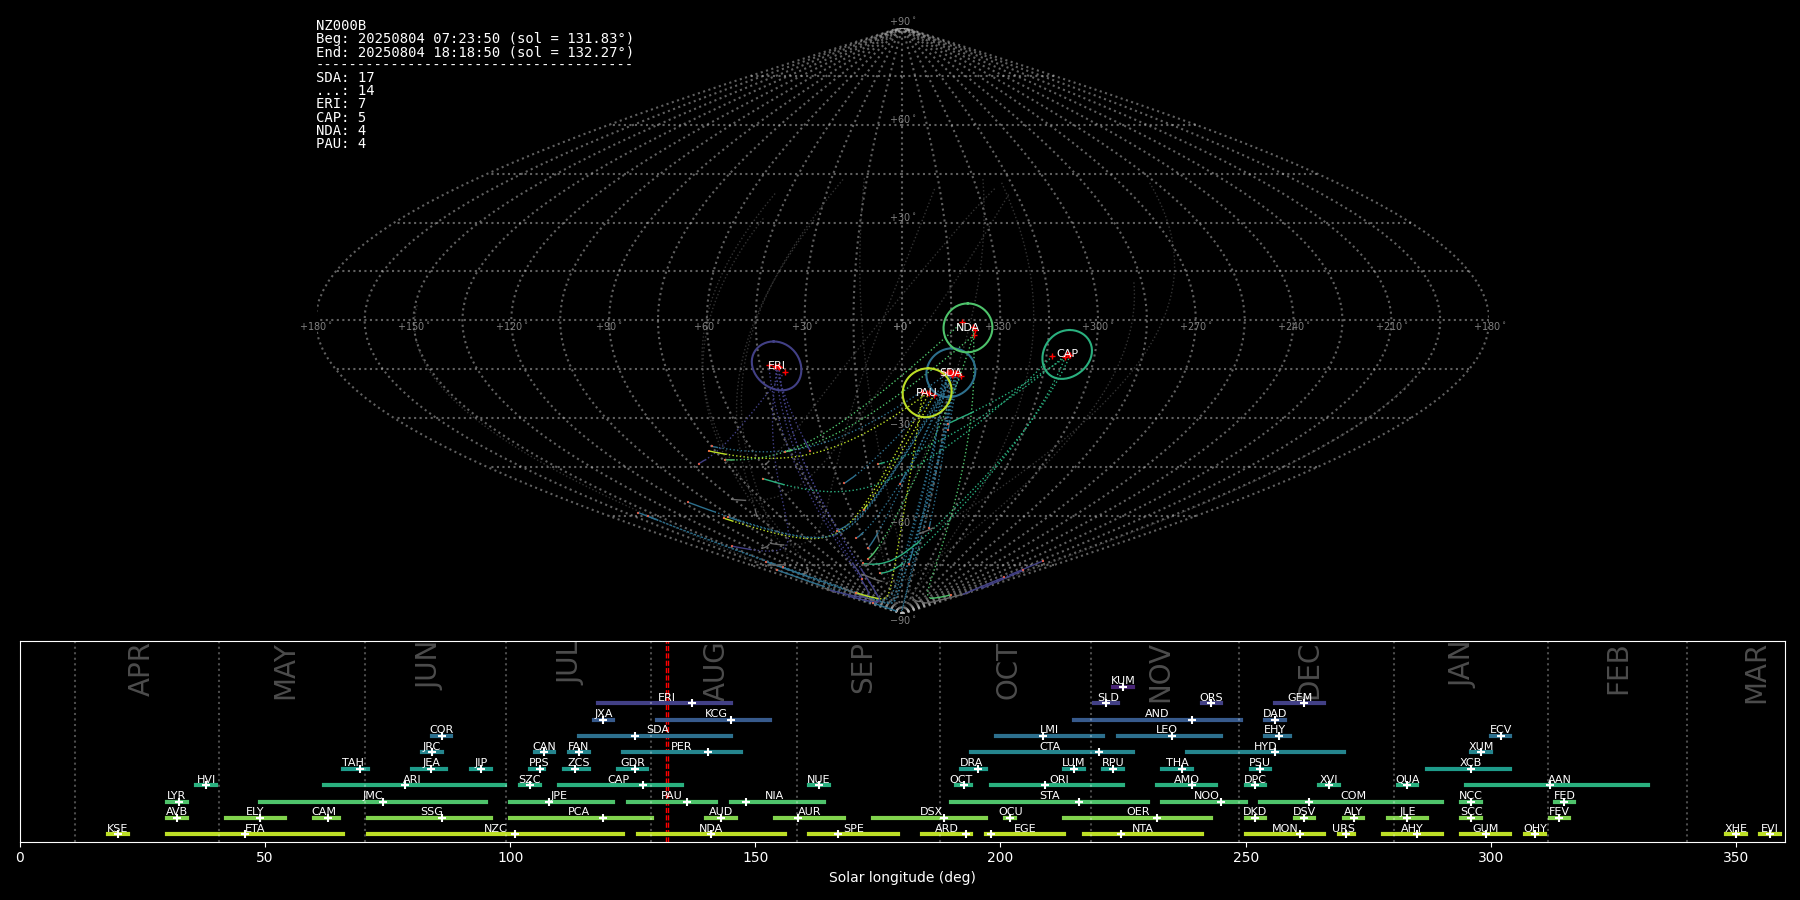Click the NTA shower bar in timeline
Screen dimensions: 1800x900
tap(1143, 834)
